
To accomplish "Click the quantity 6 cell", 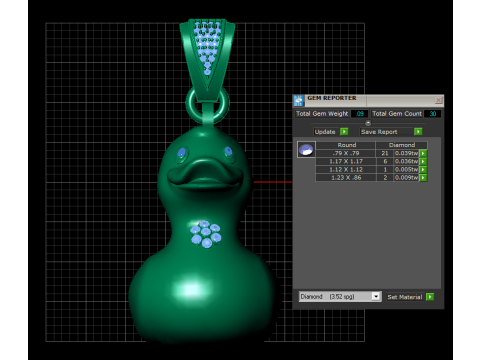I will tap(385, 161).
